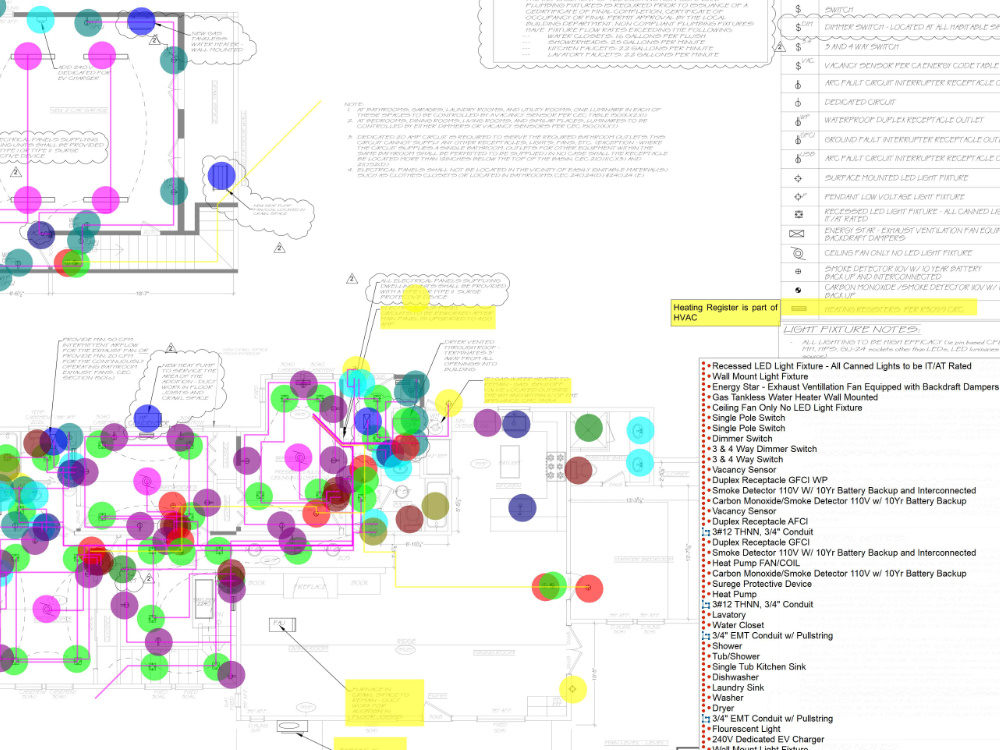Image resolution: width=1000 pixels, height=750 pixels.
Task: Click the USB receptacle symbol in legend
Action: [804, 158]
